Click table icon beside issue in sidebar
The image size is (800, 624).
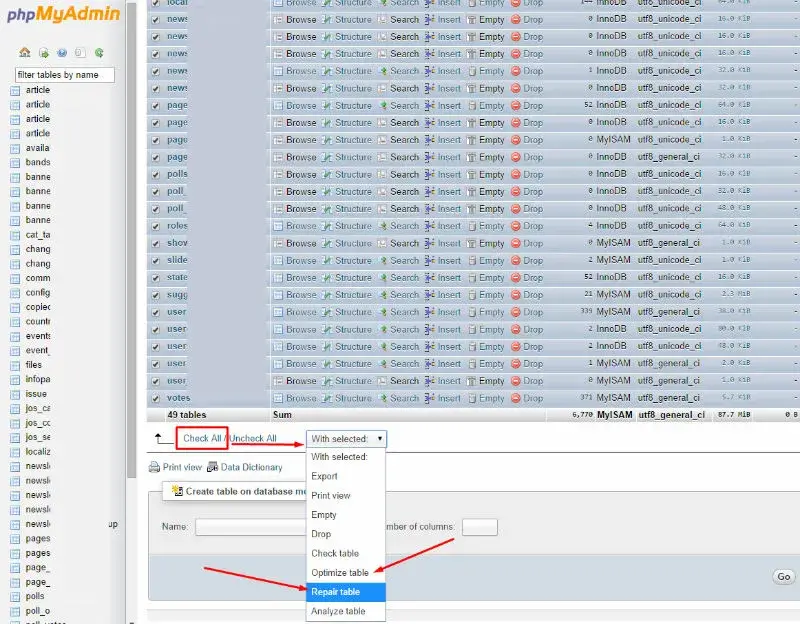pyautogui.click(x=15, y=394)
